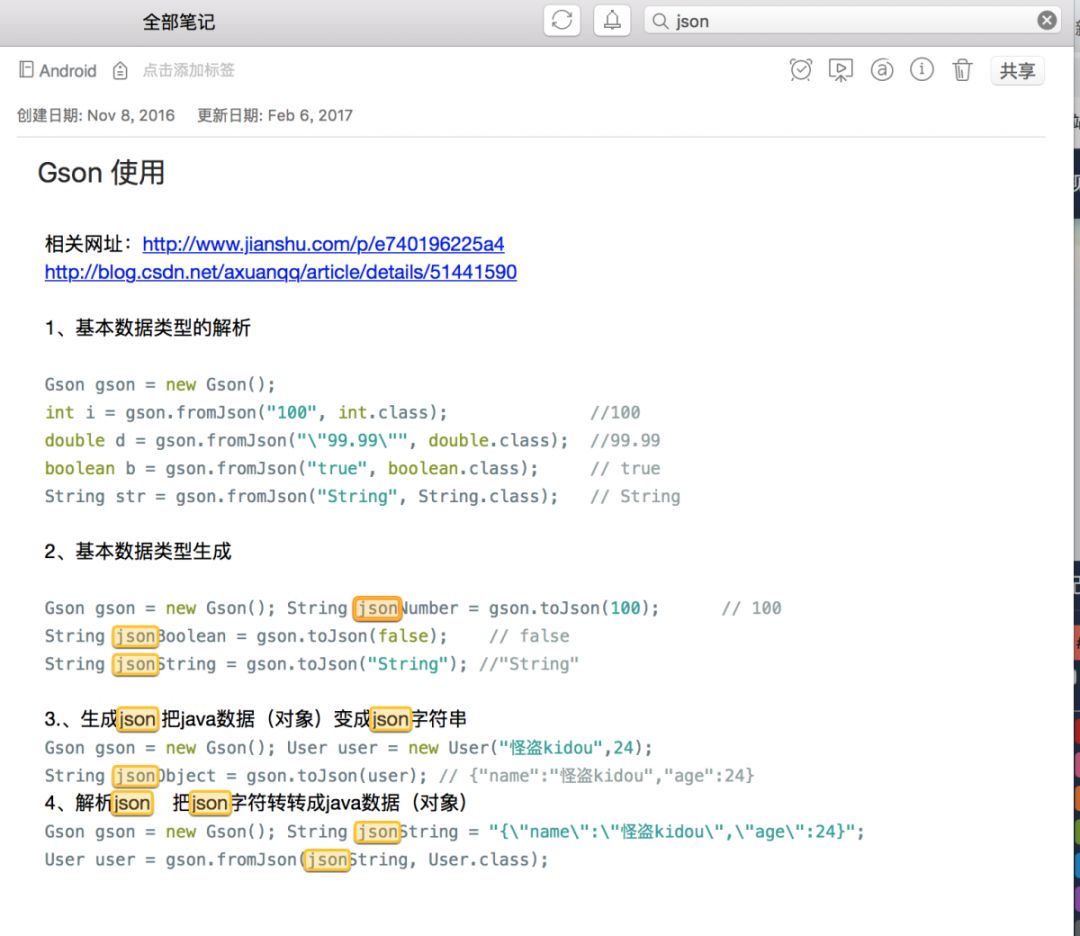Viewport: 1080px width, 936px height.
Task: Click the note title Gson 使用
Action: pos(100,173)
